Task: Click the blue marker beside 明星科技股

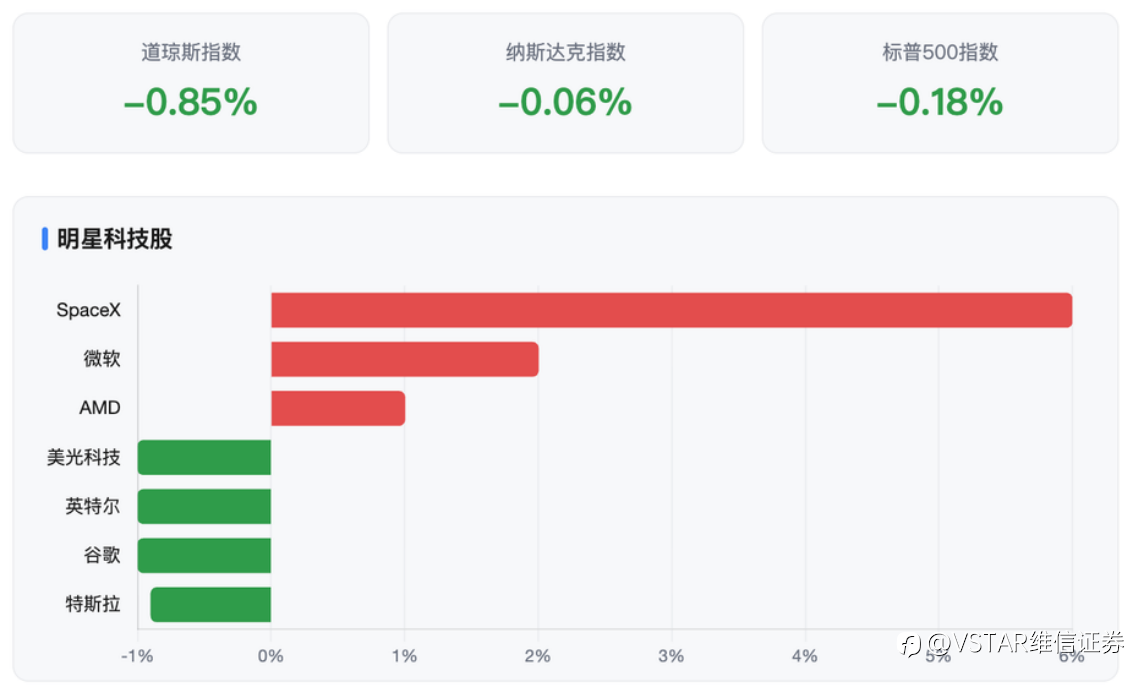Action: tap(45, 239)
